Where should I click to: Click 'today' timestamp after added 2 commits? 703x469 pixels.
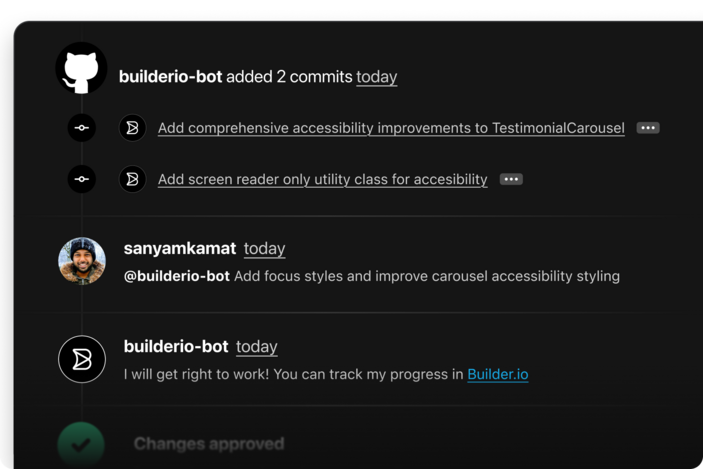coord(377,76)
